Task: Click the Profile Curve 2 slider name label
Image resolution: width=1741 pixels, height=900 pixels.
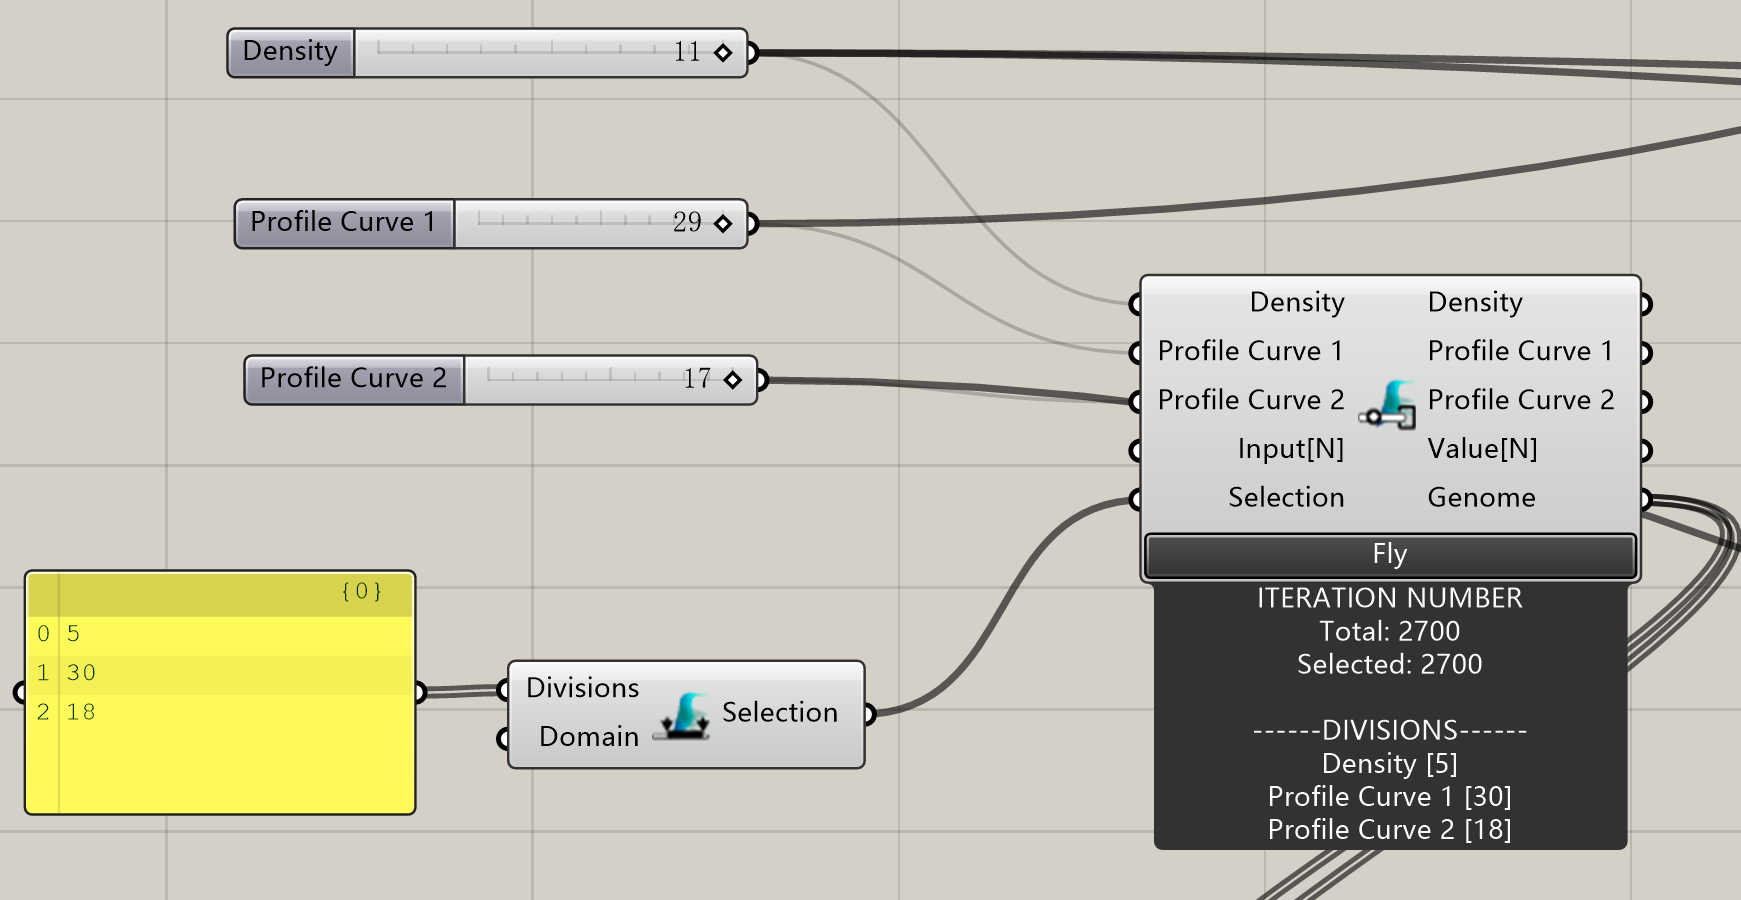Action: tap(353, 379)
